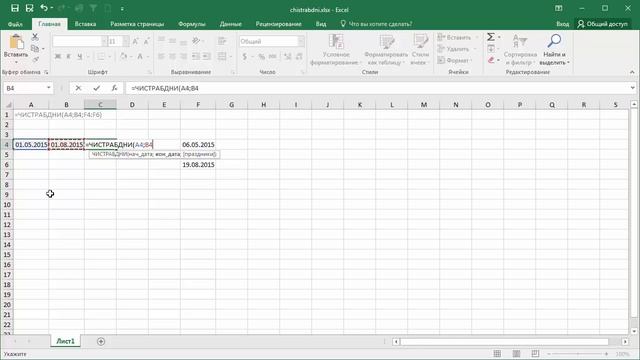Open the Clear dropdown arrow
The height and width of the screenshot is (360, 640).
pyautogui.click(x=498, y=60)
